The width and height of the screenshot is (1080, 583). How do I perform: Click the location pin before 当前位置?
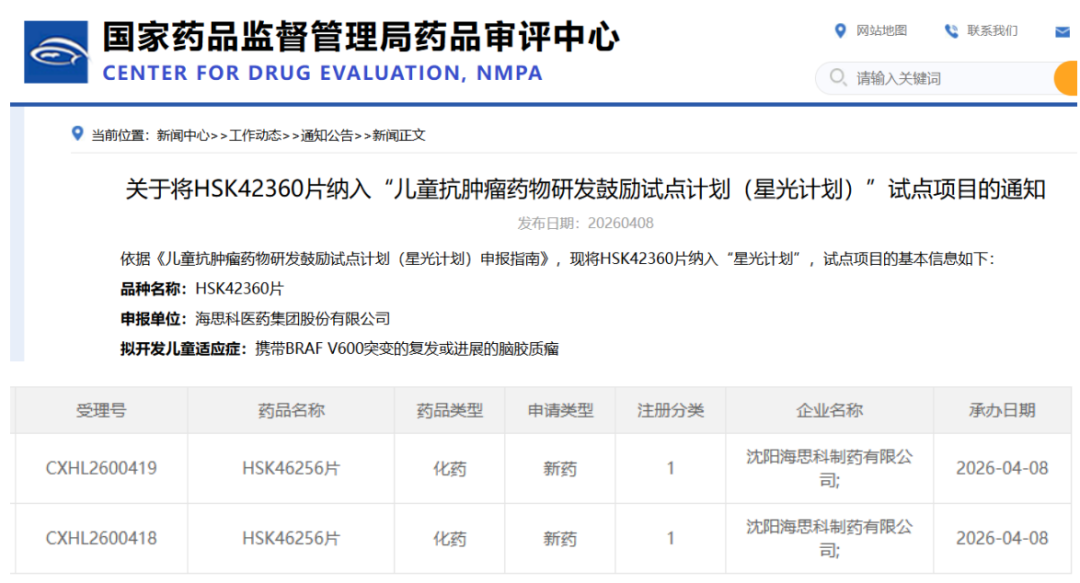[x=77, y=134]
